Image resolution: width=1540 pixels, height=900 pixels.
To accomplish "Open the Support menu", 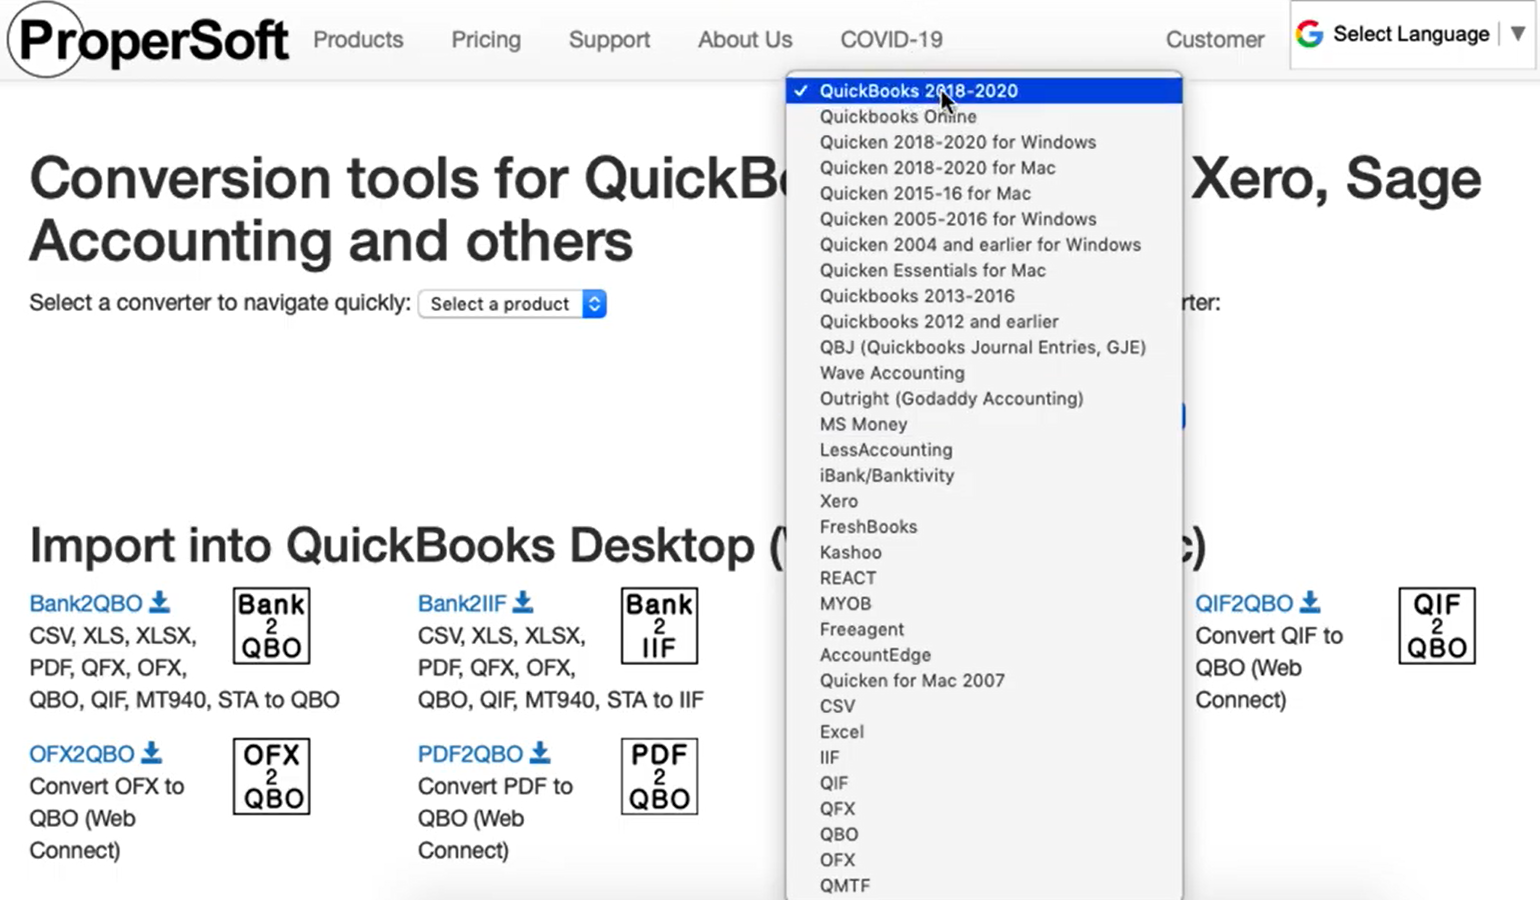I will [609, 40].
